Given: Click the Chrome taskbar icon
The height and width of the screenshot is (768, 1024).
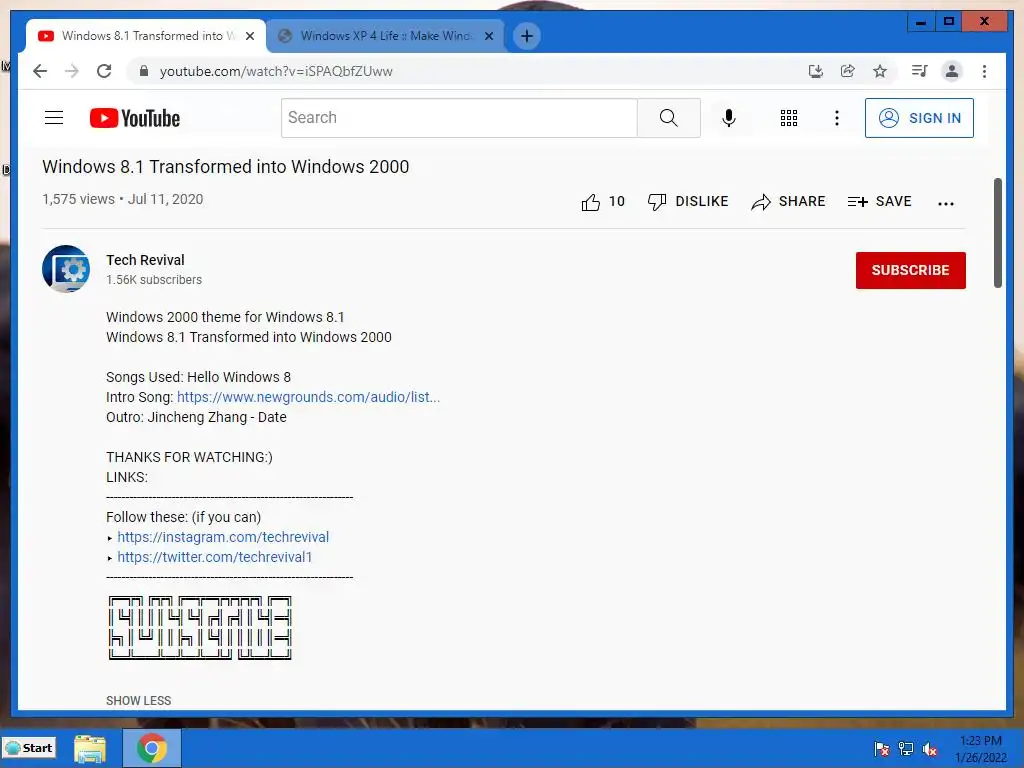Looking at the screenshot, I should (x=152, y=748).
